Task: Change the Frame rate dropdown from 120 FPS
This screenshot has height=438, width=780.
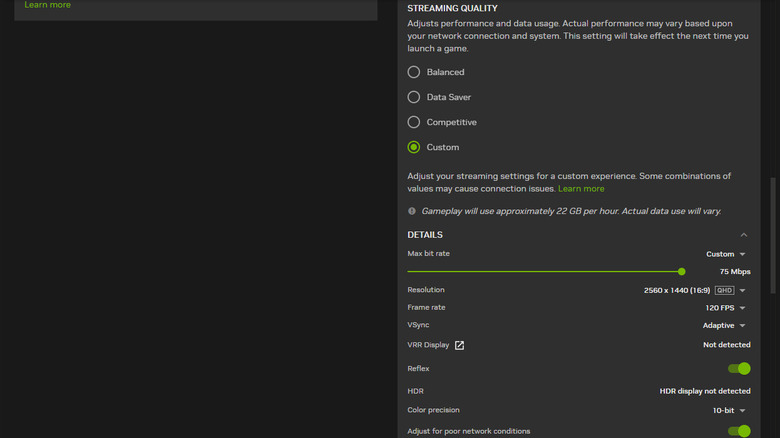Action: pyautogui.click(x=726, y=308)
